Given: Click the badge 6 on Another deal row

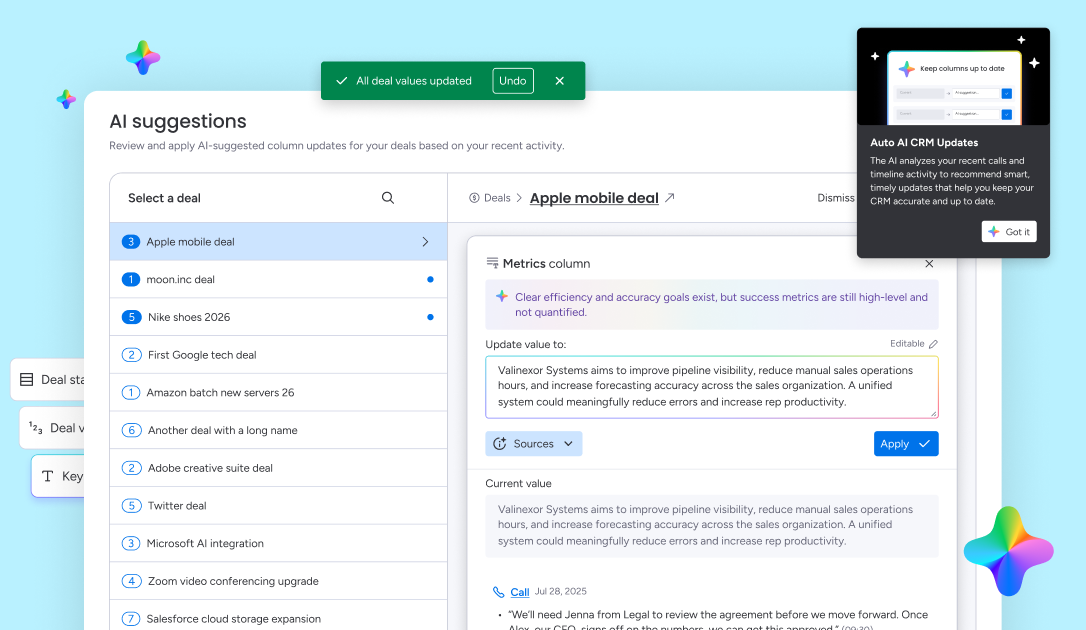Looking at the screenshot, I should point(132,431).
